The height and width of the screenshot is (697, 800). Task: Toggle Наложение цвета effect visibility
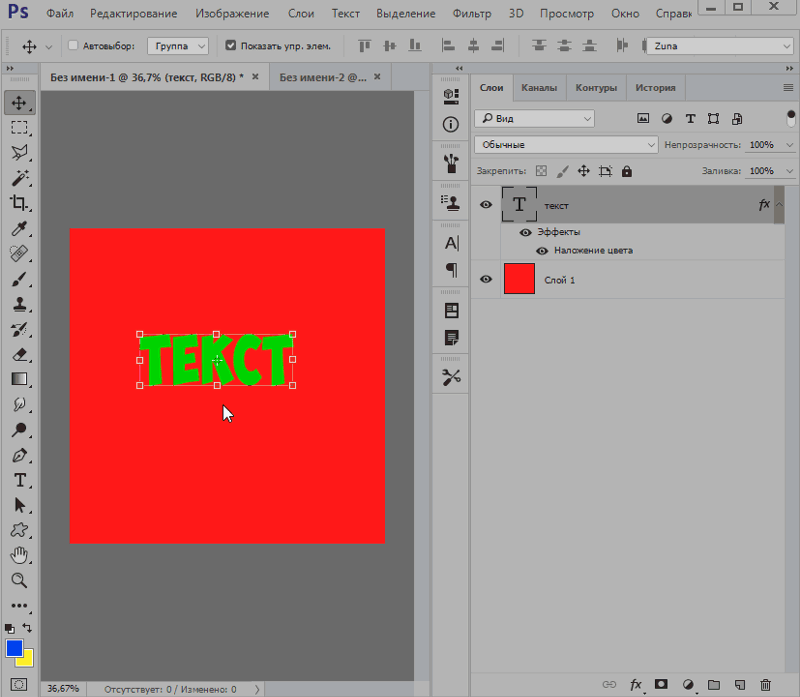[x=542, y=251]
